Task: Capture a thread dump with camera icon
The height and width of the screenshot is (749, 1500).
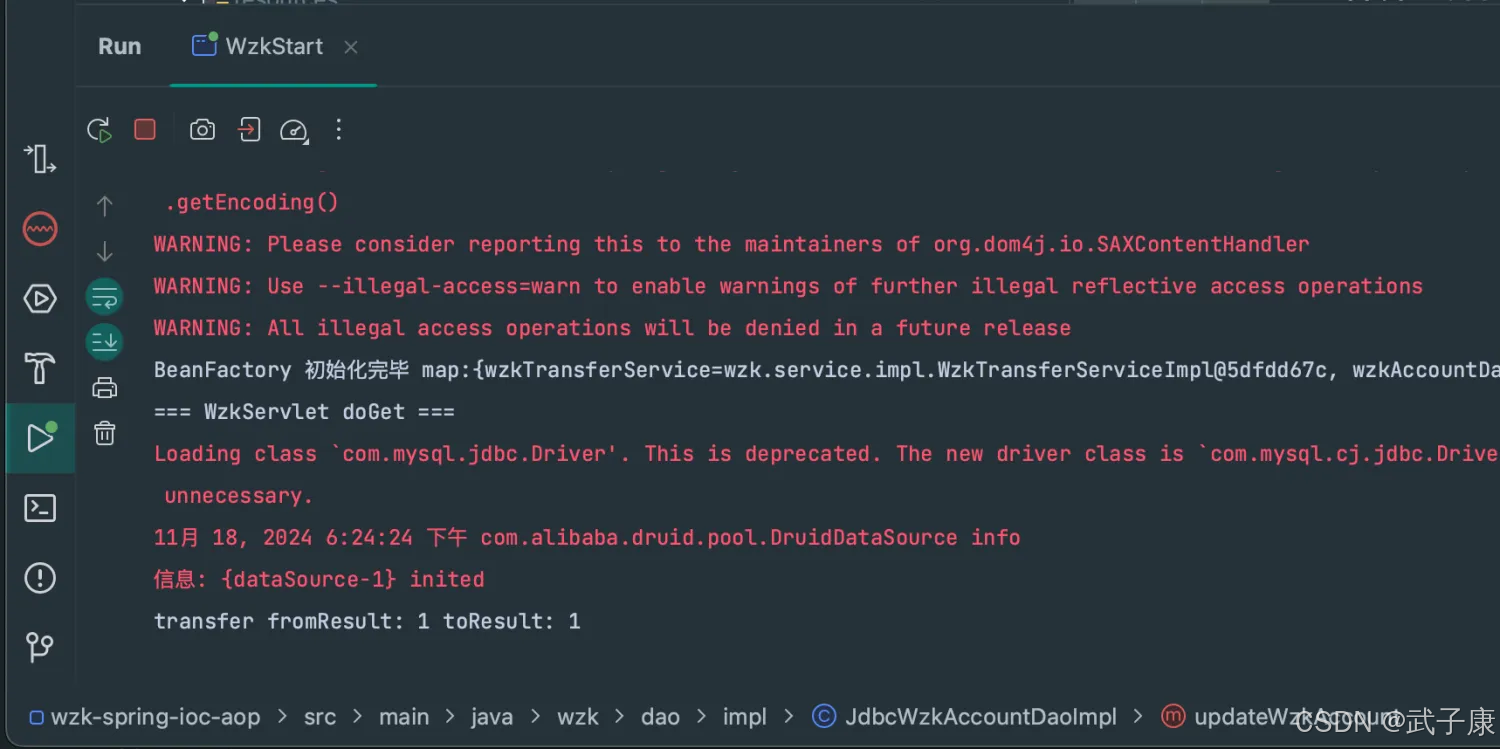Action: click(202, 130)
